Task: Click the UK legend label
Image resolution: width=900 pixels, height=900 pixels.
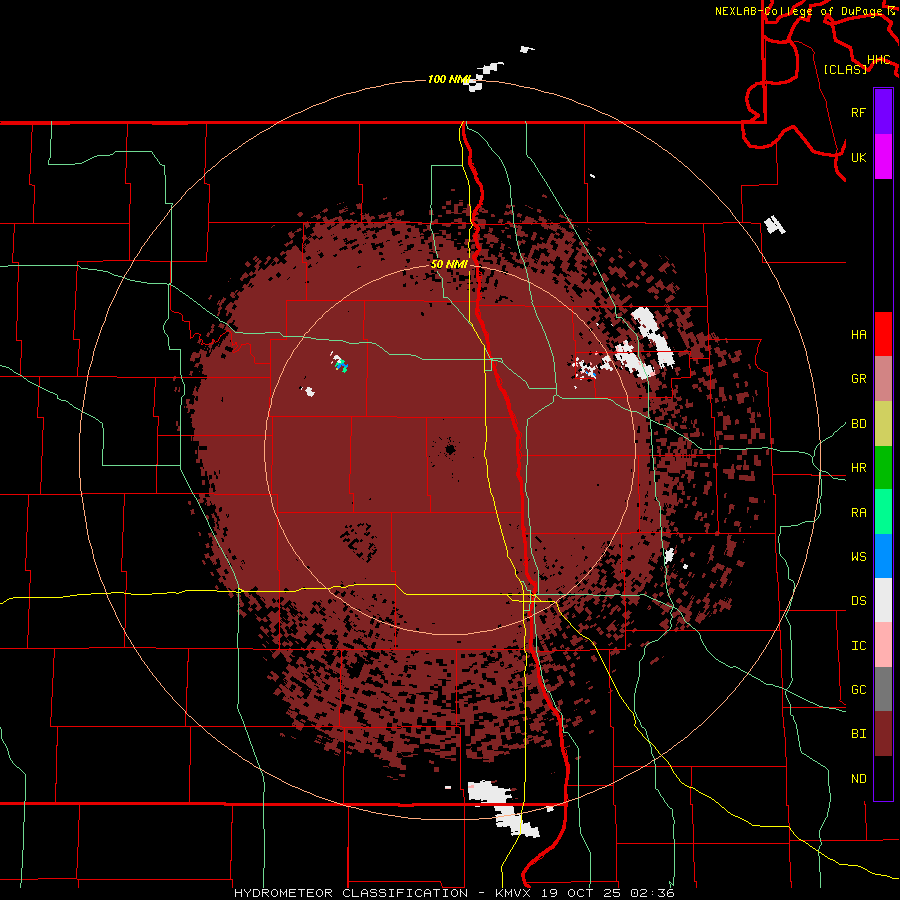Action: tap(858, 158)
